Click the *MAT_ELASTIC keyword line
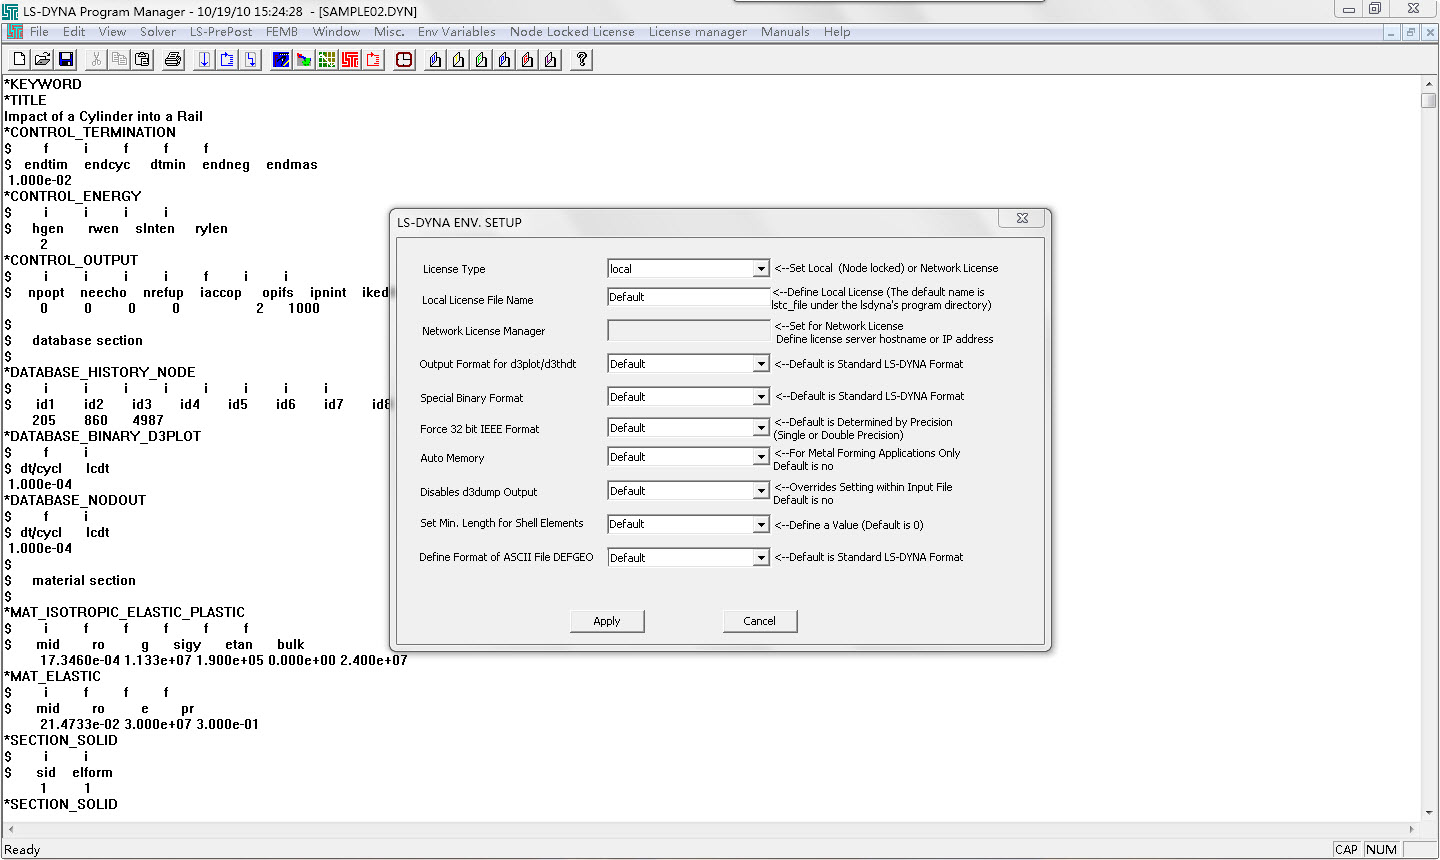 click(x=52, y=676)
